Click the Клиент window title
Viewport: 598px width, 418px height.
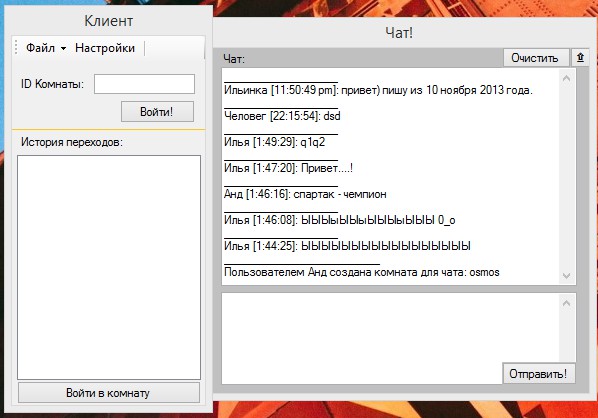pyautogui.click(x=109, y=21)
